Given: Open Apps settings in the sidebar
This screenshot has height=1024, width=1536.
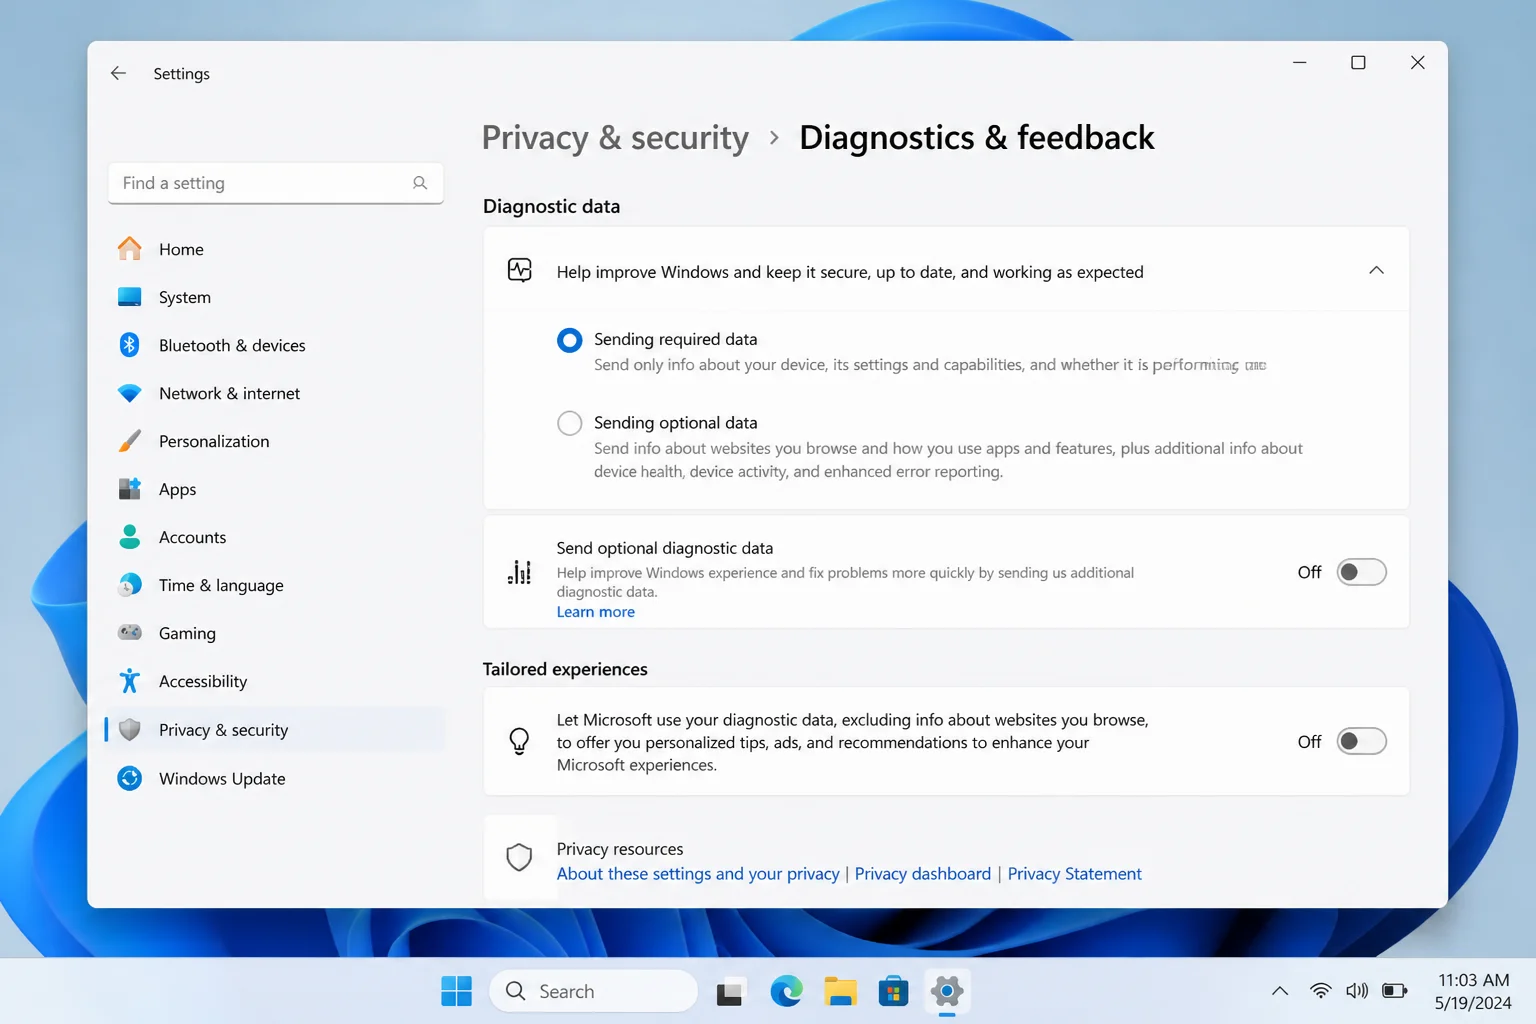Looking at the screenshot, I should tap(275, 489).
